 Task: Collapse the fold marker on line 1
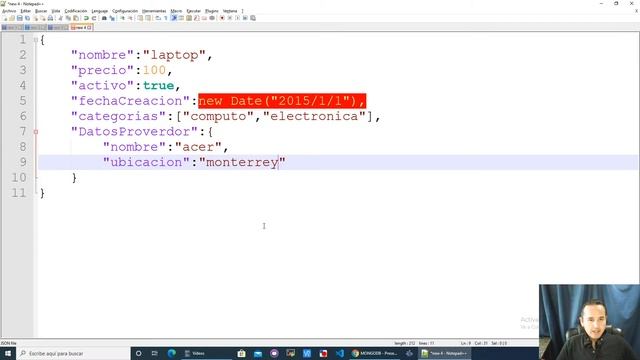click(36, 40)
